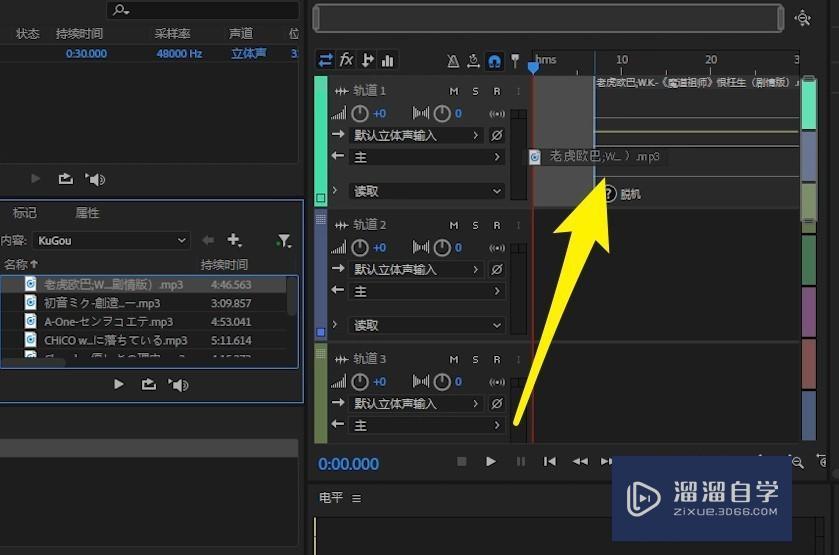This screenshot has height=555, width=839.
Task: Switch to the 属性 tab
Action: [x=87, y=213]
